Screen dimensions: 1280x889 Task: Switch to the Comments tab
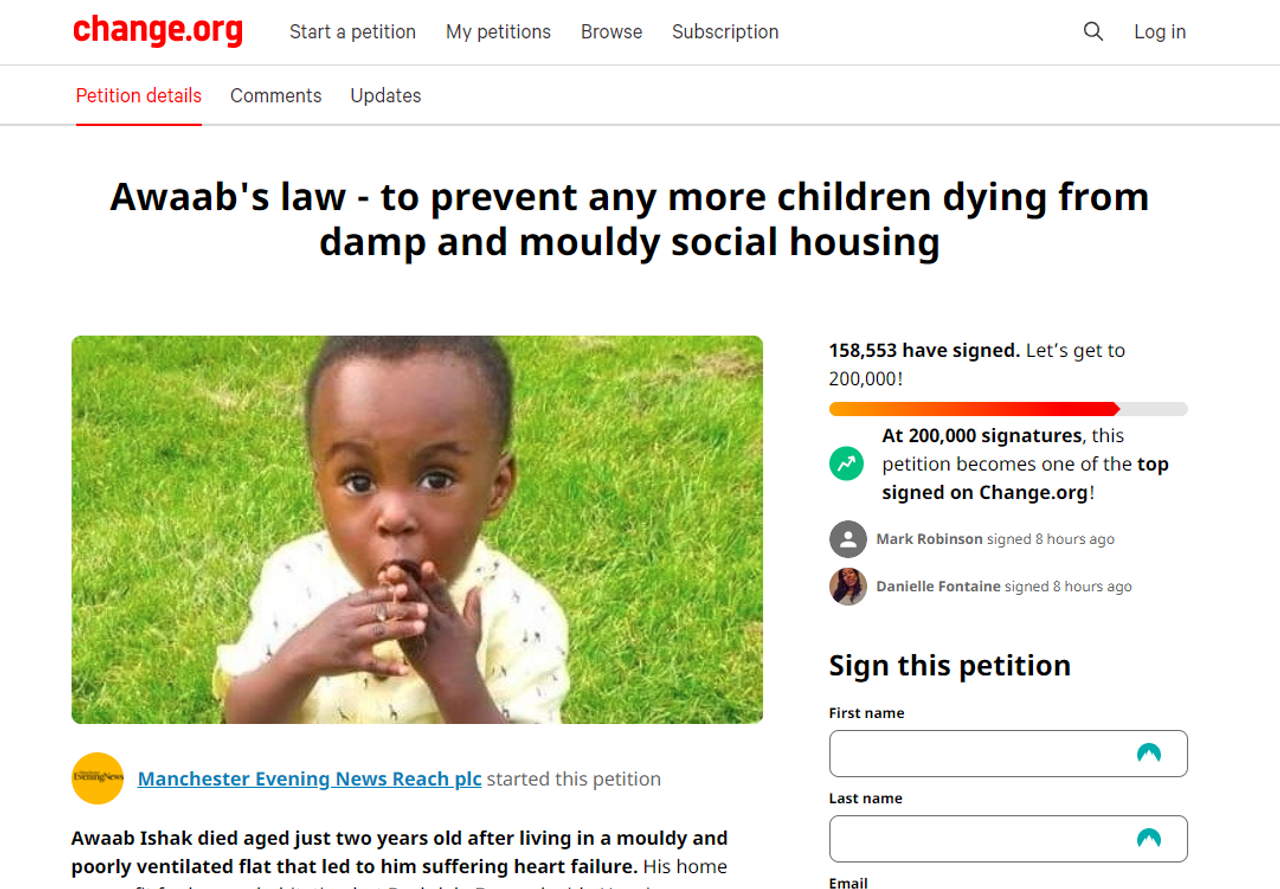point(276,96)
